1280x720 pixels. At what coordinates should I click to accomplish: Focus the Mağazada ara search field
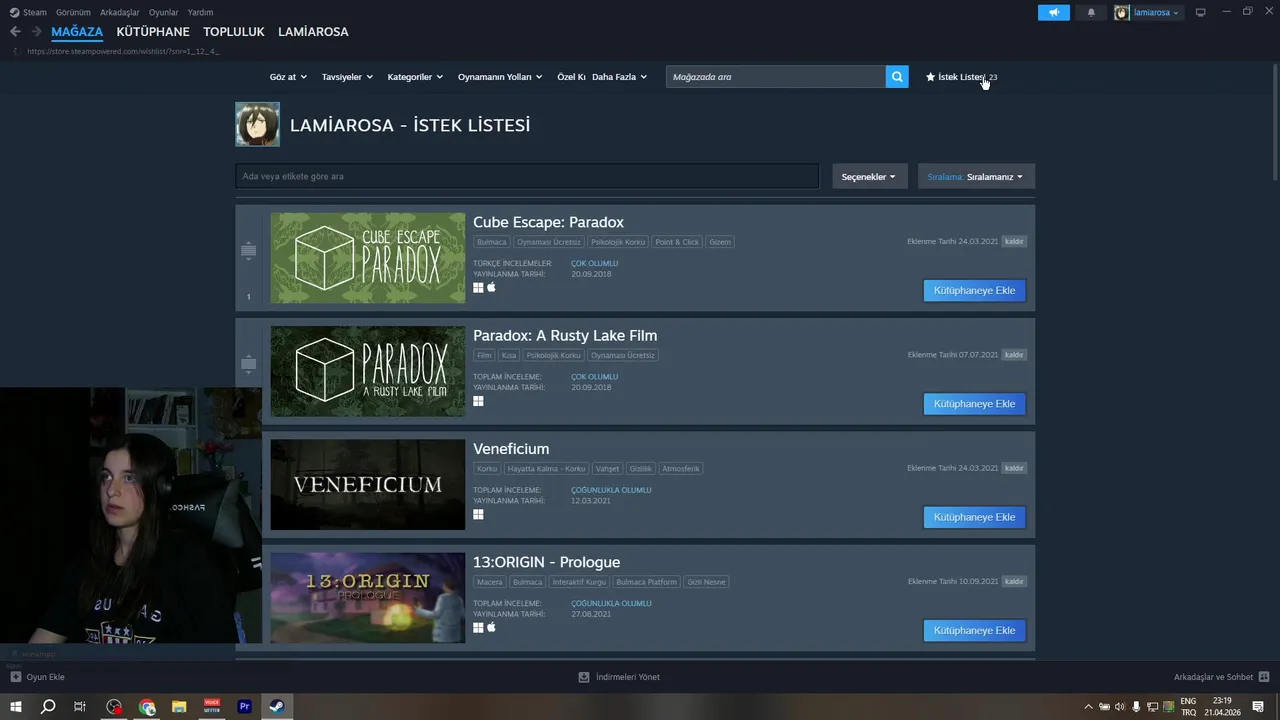tap(775, 77)
